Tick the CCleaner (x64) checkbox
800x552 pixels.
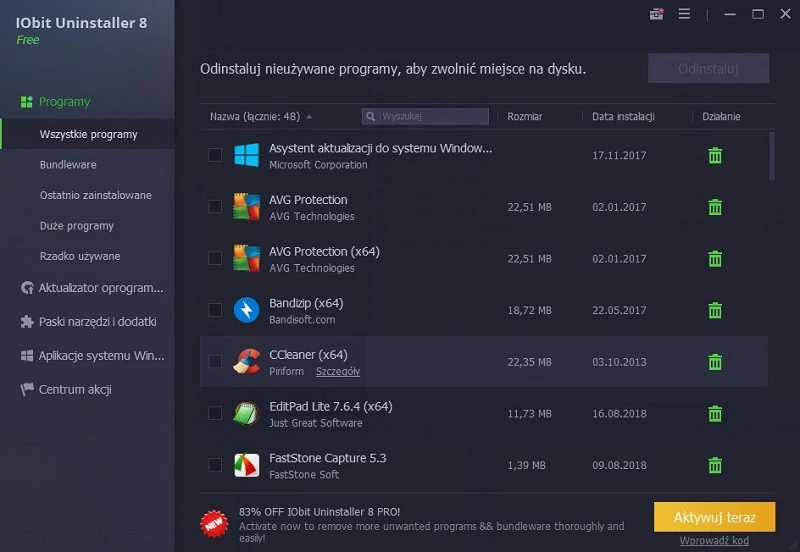[215, 361]
